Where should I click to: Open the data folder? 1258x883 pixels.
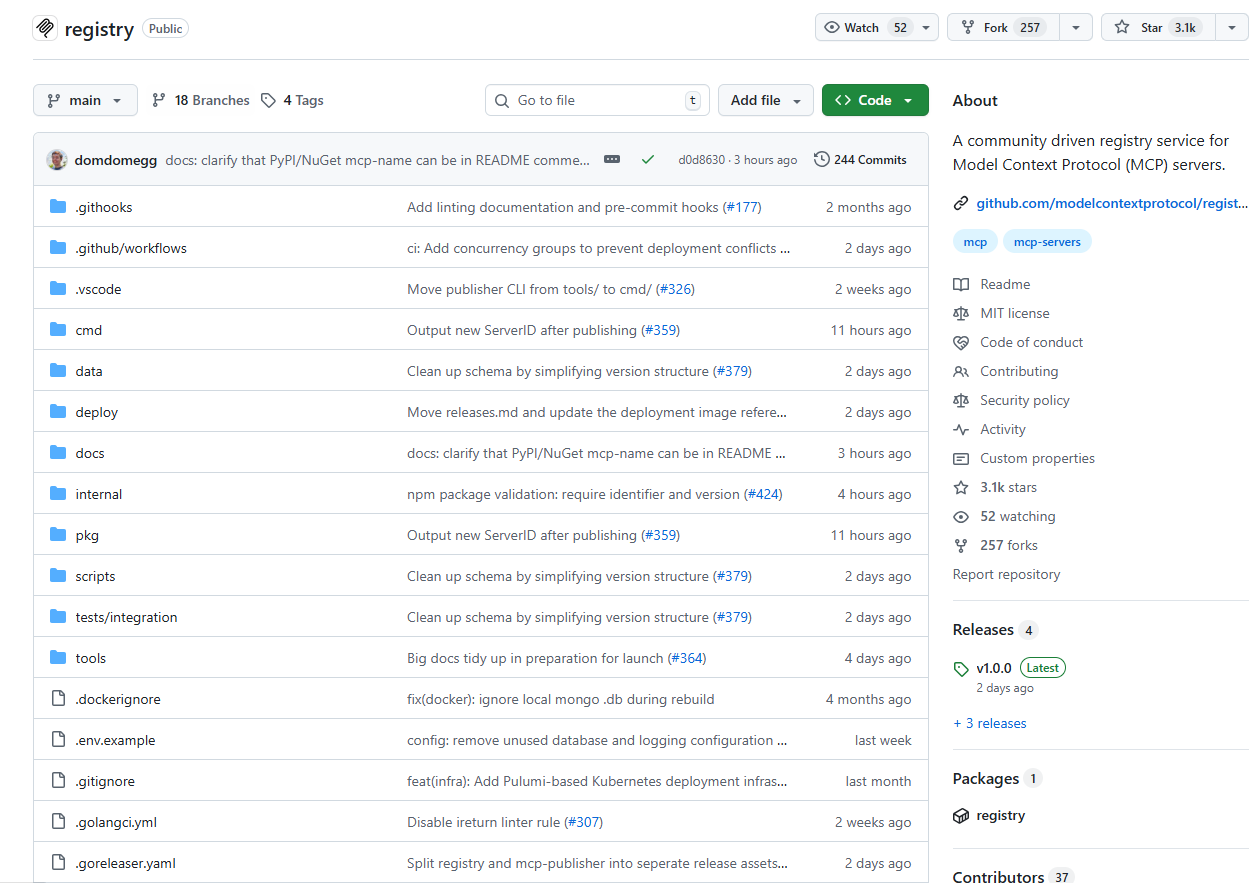coord(89,371)
